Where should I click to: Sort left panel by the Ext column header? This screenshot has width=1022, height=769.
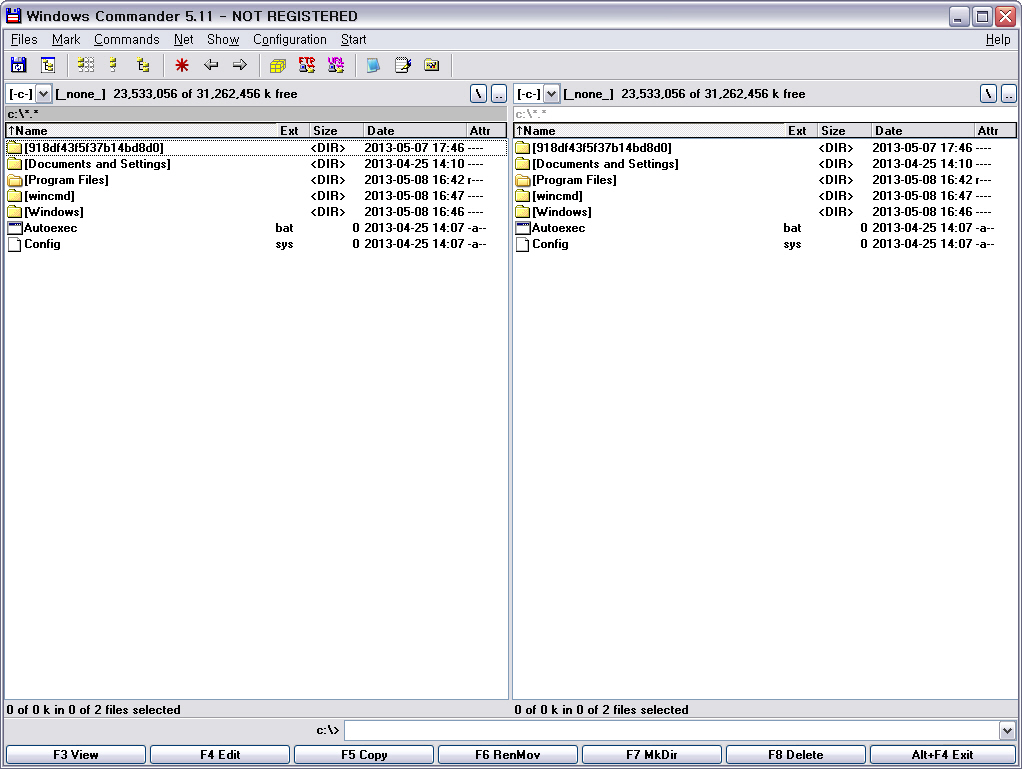pyautogui.click(x=293, y=130)
